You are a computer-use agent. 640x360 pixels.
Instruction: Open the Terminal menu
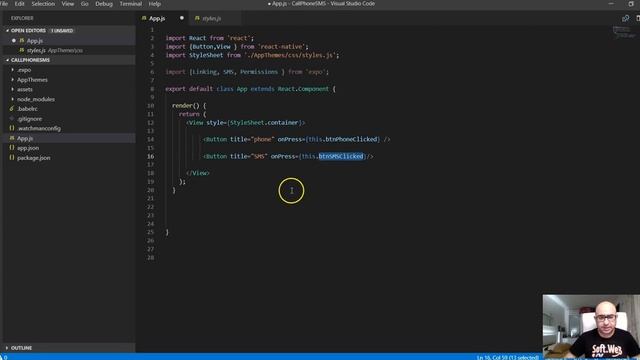[x=131, y=4]
